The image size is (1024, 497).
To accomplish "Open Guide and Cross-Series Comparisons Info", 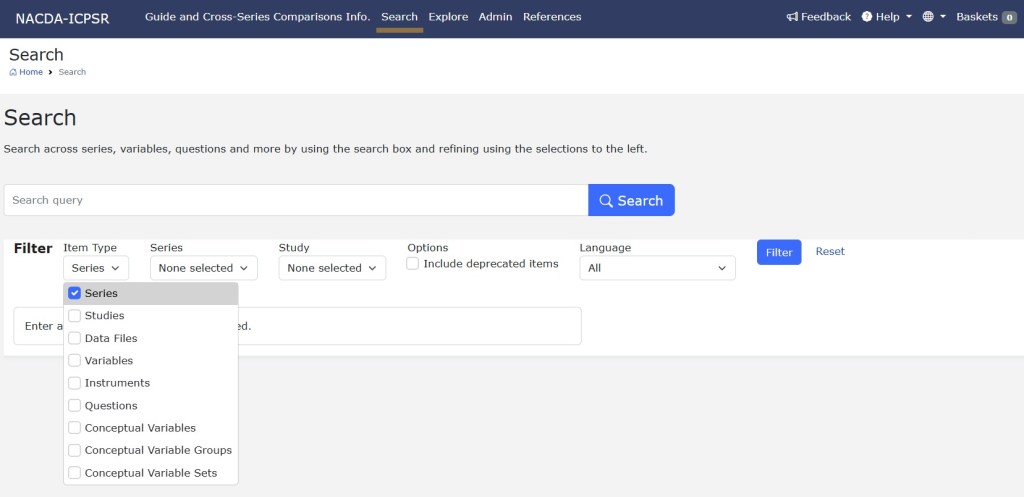I will pyautogui.click(x=257, y=17).
